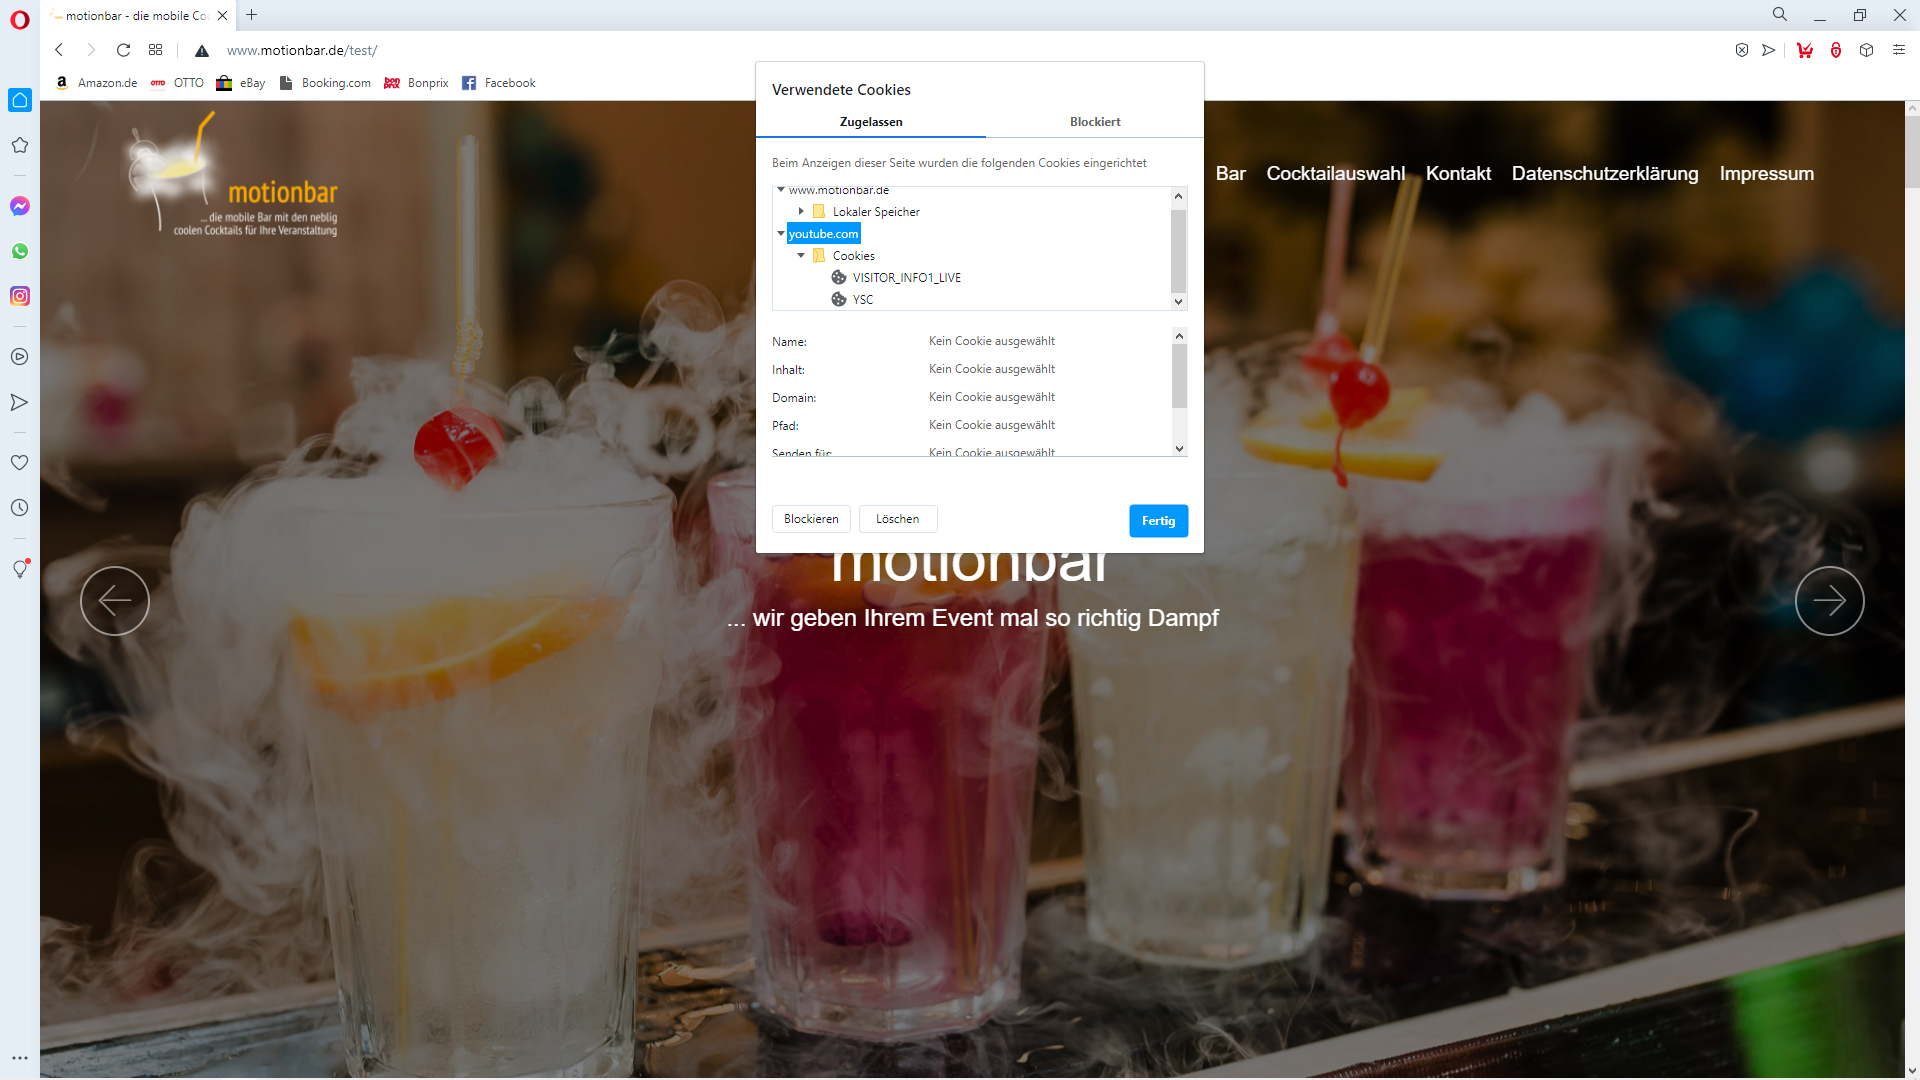Screen dimensions: 1920x1080
Task: Collapse the youtube.com tree node
Action: [x=781, y=233]
